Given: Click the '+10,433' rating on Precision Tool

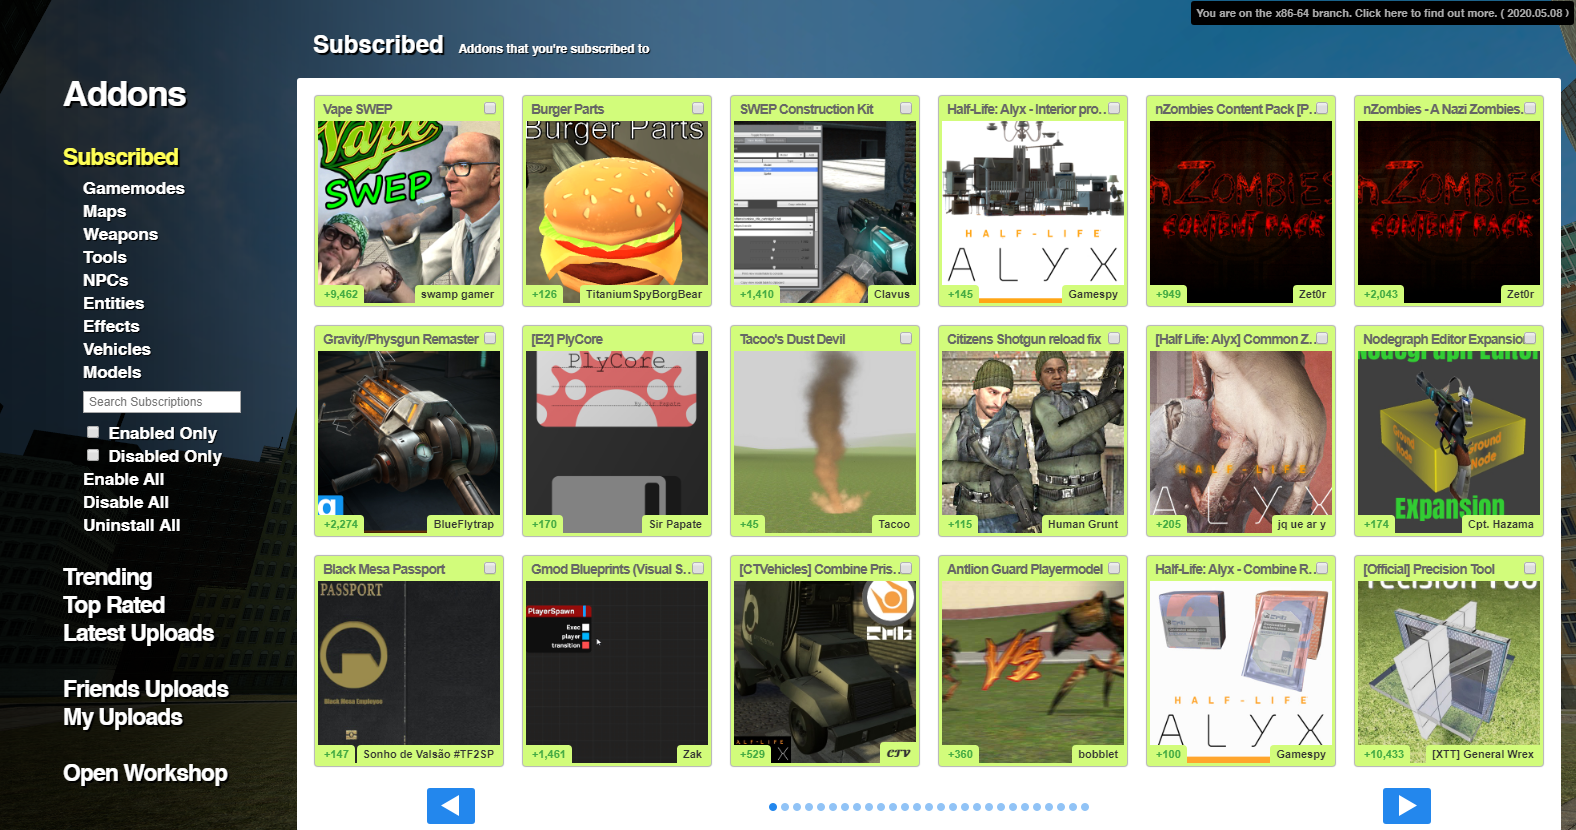Looking at the screenshot, I should coord(1384,754).
